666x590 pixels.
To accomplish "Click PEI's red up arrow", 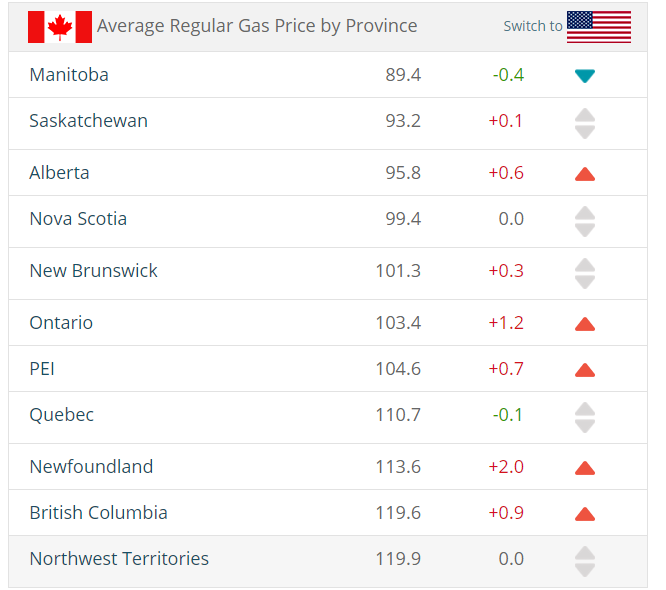I will tap(585, 370).
